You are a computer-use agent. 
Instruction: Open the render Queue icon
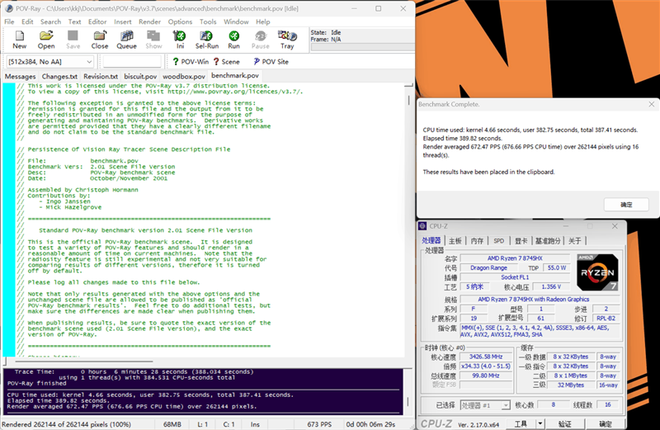coord(127,39)
